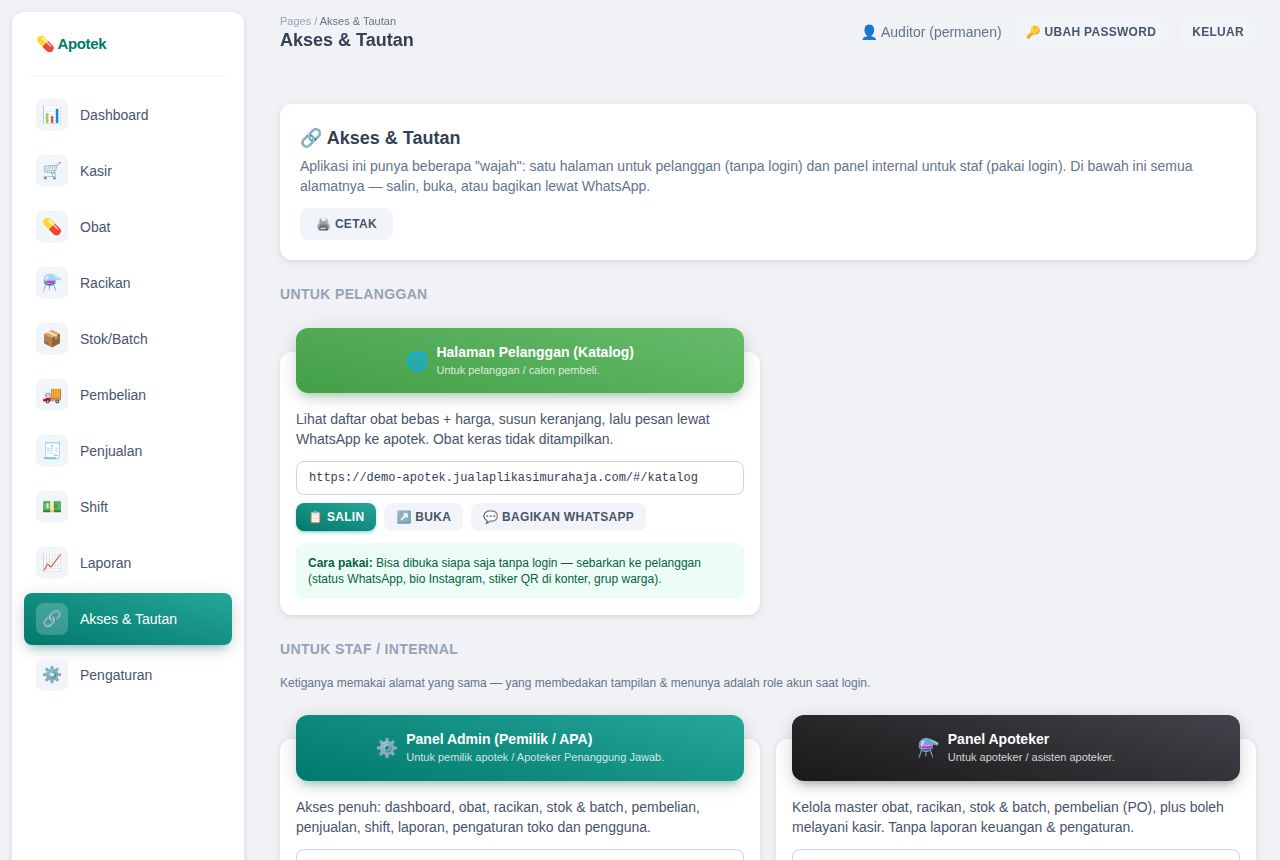This screenshot has height=860, width=1280.
Task: Open the Obat pill icon
Action: click(x=52, y=227)
